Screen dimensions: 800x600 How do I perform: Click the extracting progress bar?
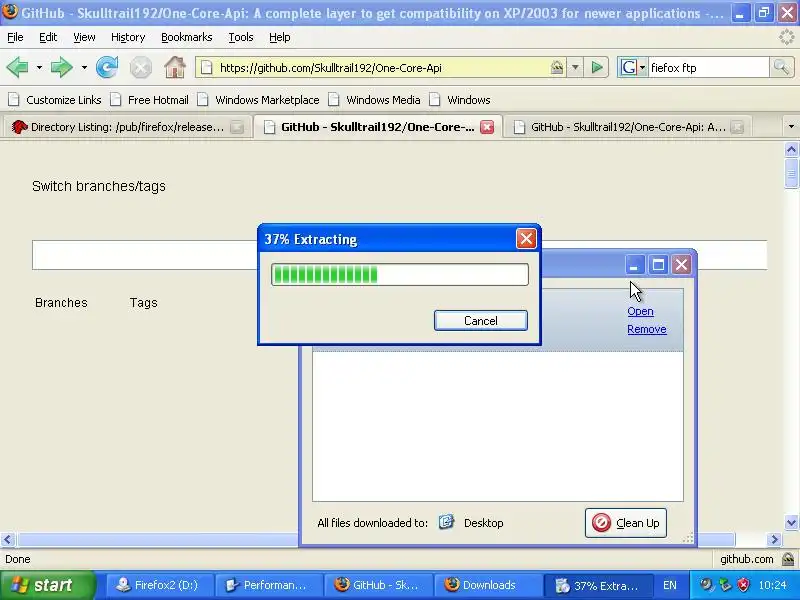[x=400, y=274]
